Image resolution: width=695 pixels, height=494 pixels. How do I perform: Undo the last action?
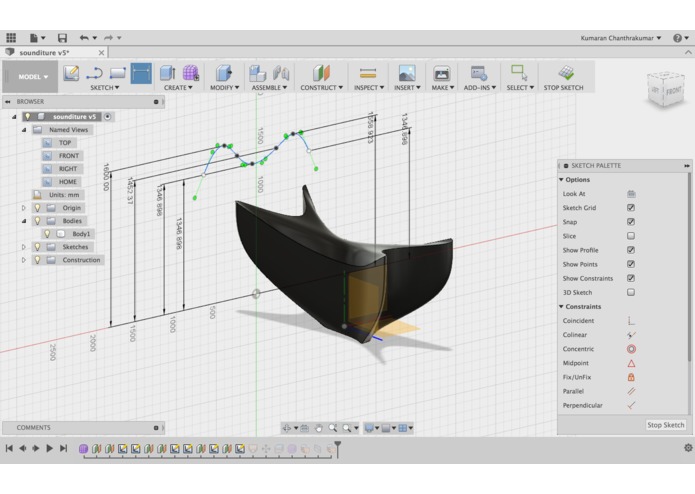coord(84,38)
